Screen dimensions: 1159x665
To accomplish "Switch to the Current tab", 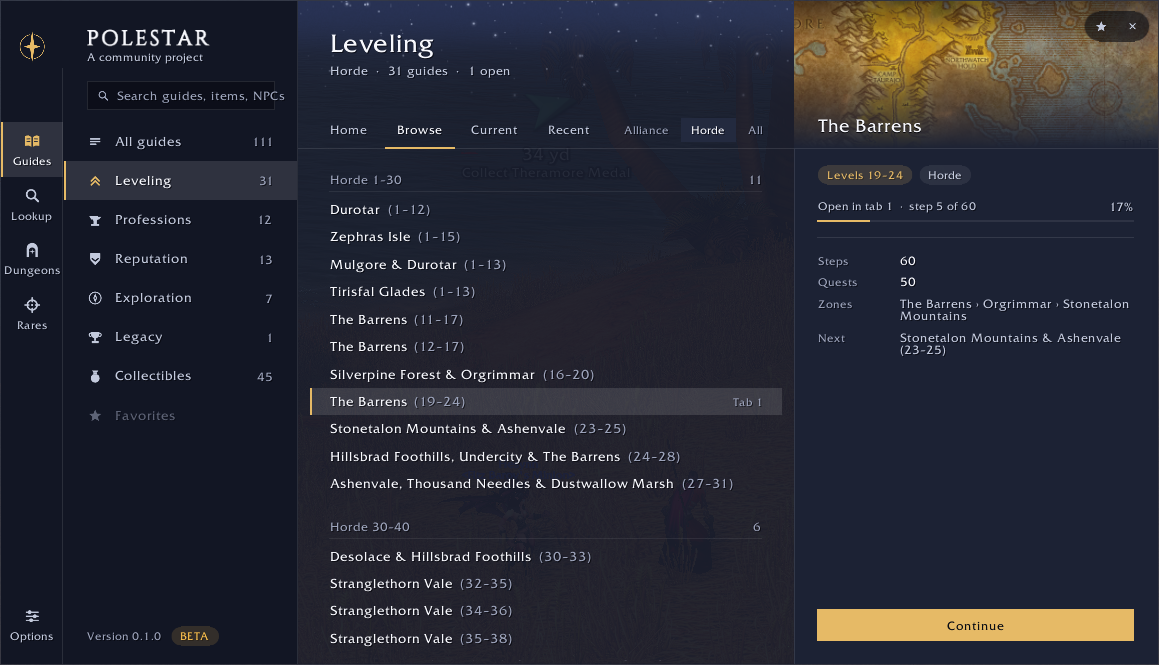I will [494, 130].
